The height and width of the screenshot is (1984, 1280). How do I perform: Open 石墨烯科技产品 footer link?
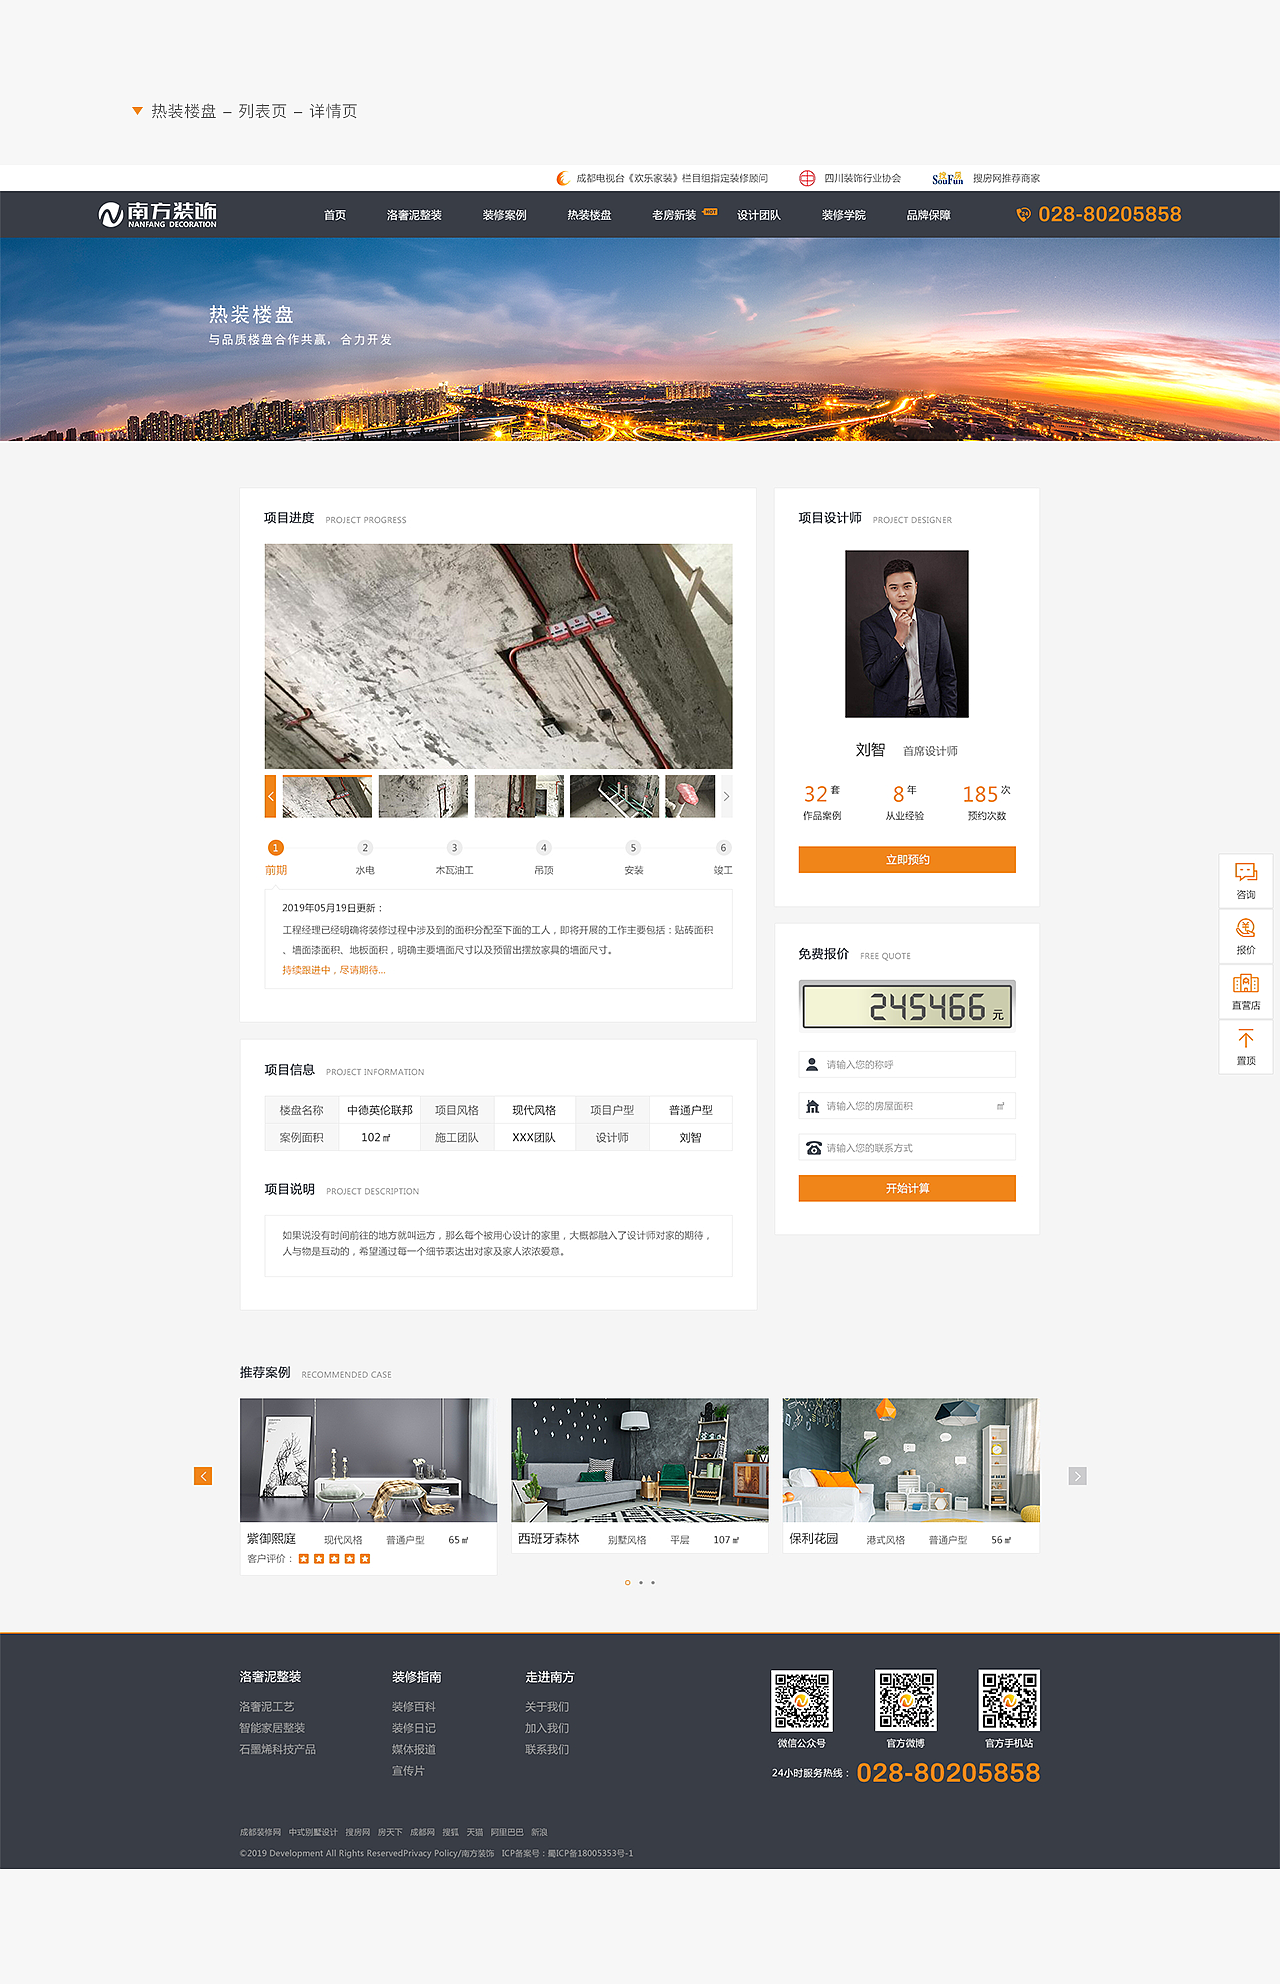point(277,1749)
